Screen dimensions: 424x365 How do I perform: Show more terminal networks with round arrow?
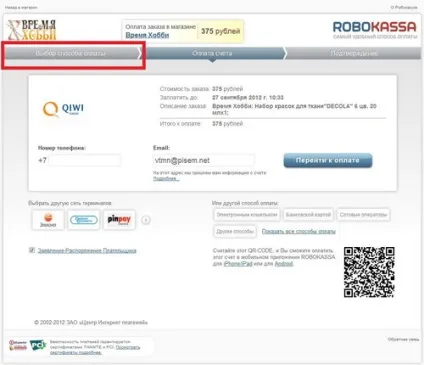pos(146,220)
